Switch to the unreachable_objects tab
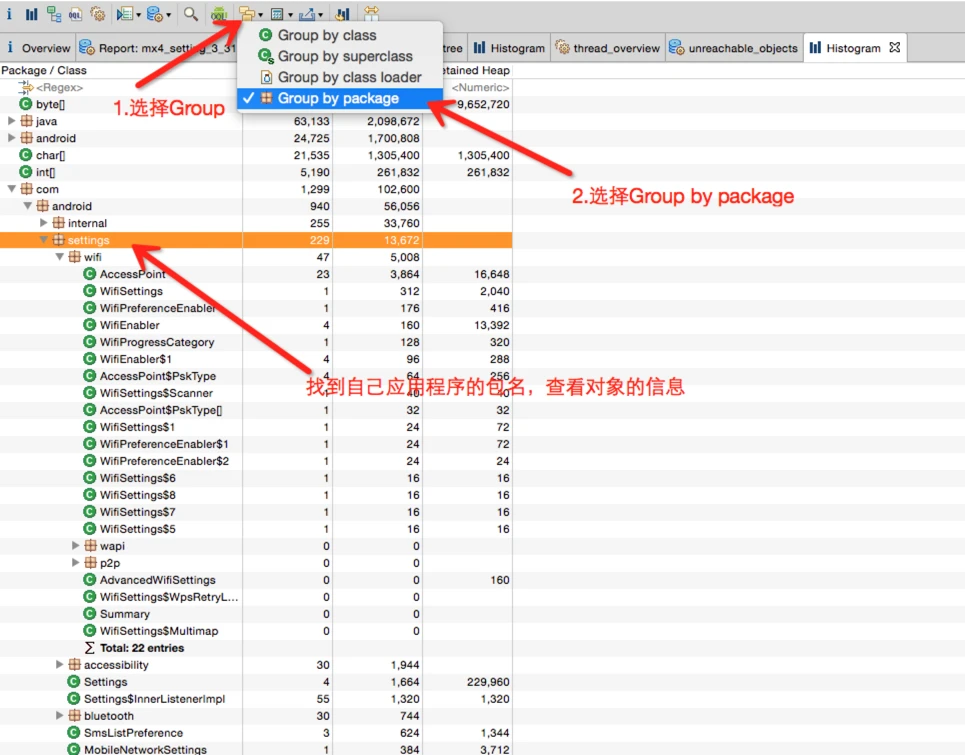The width and height of the screenshot is (965, 755). 741,48
